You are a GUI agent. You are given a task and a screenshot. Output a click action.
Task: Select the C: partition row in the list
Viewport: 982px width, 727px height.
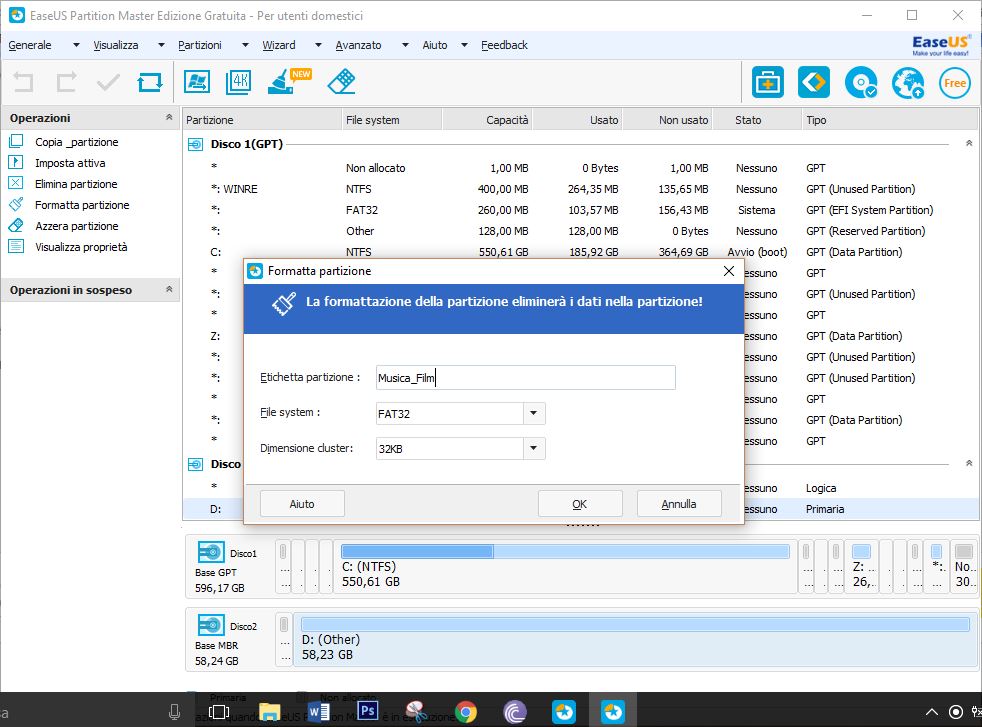coord(580,252)
